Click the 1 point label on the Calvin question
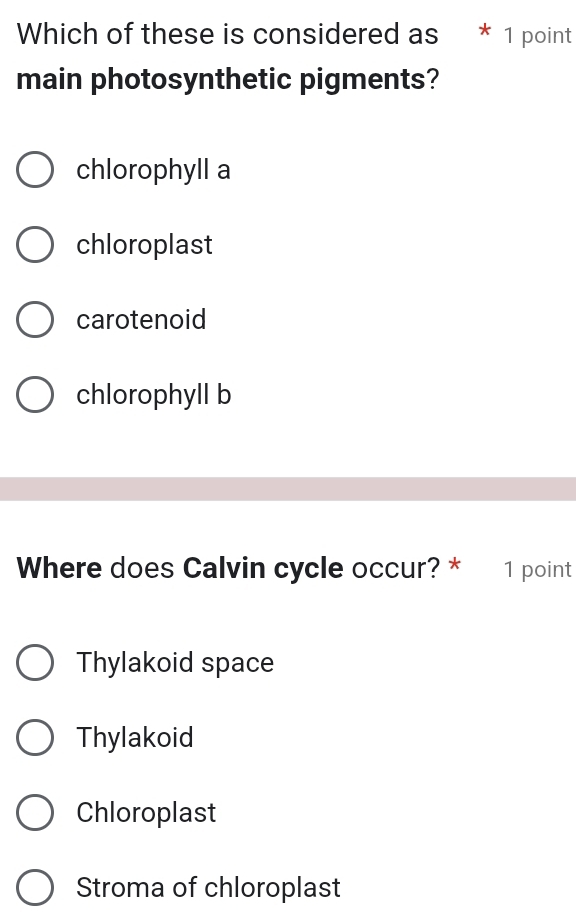Screen dimensions: 576x916 pyautogui.click(x=538, y=569)
